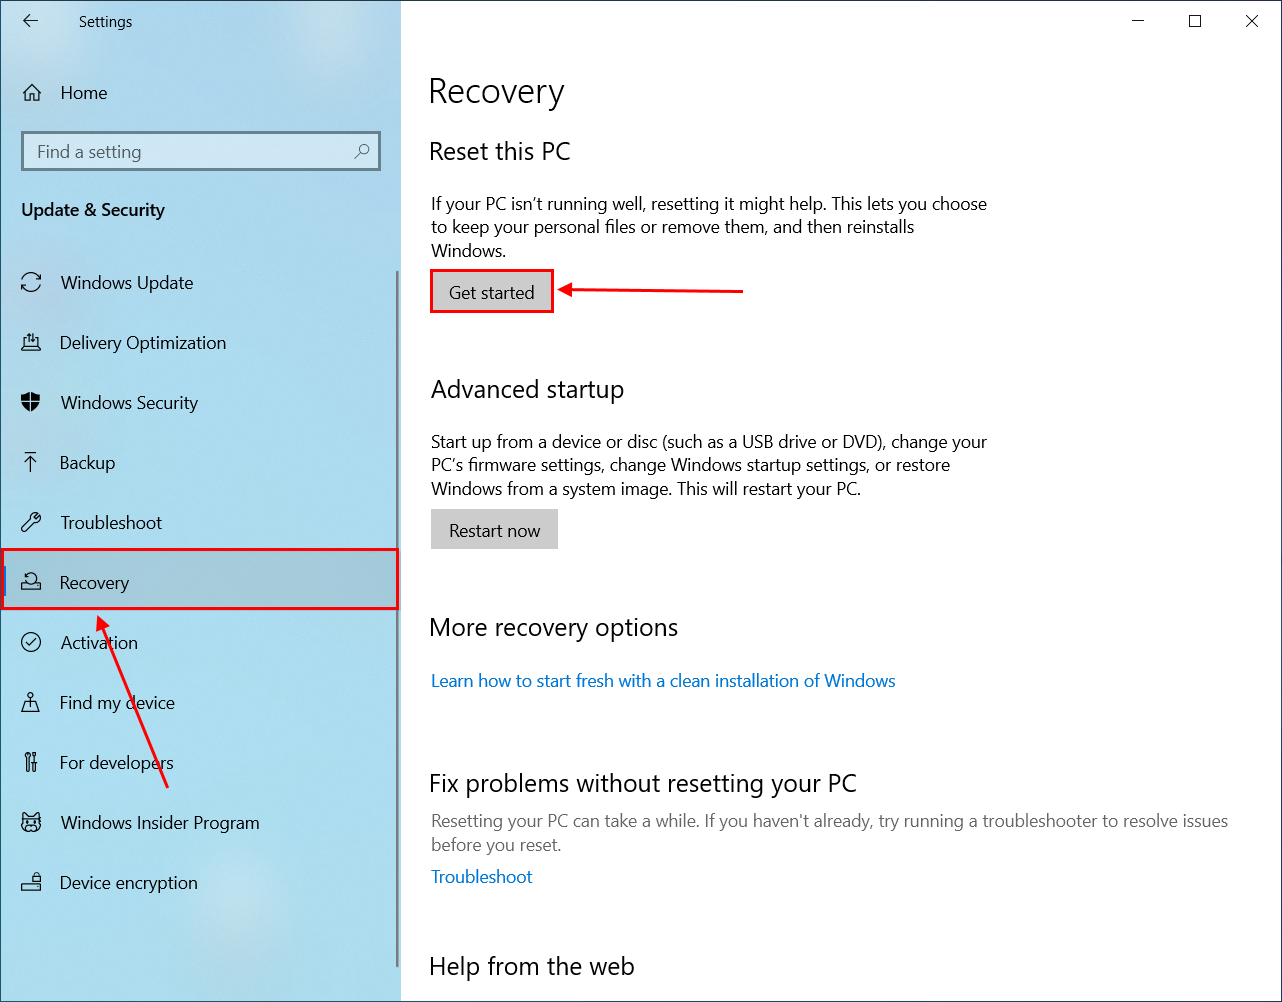Focus the Find a setting search box

(190, 152)
